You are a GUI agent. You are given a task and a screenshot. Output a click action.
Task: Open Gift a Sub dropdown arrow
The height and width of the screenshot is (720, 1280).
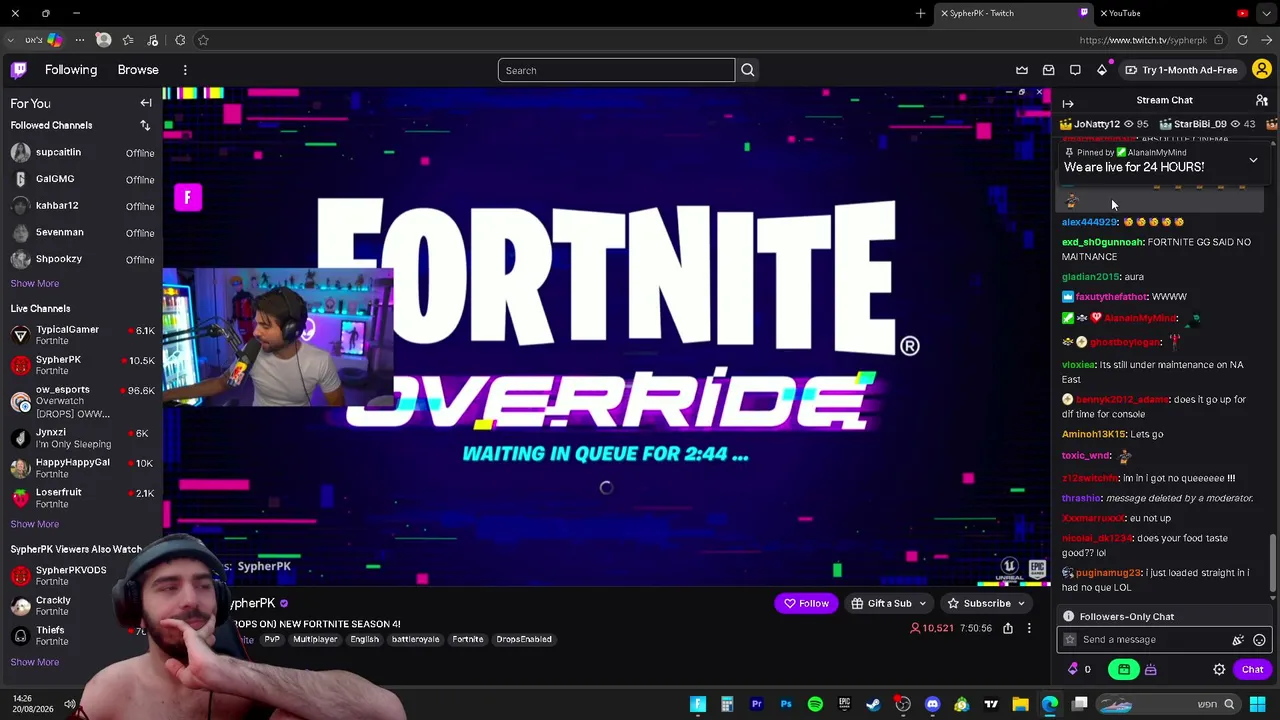point(922,603)
